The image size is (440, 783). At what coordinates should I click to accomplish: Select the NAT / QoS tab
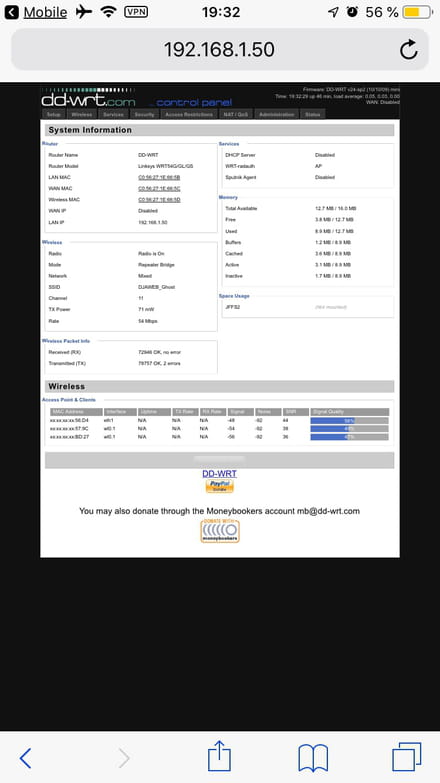click(236, 114)
